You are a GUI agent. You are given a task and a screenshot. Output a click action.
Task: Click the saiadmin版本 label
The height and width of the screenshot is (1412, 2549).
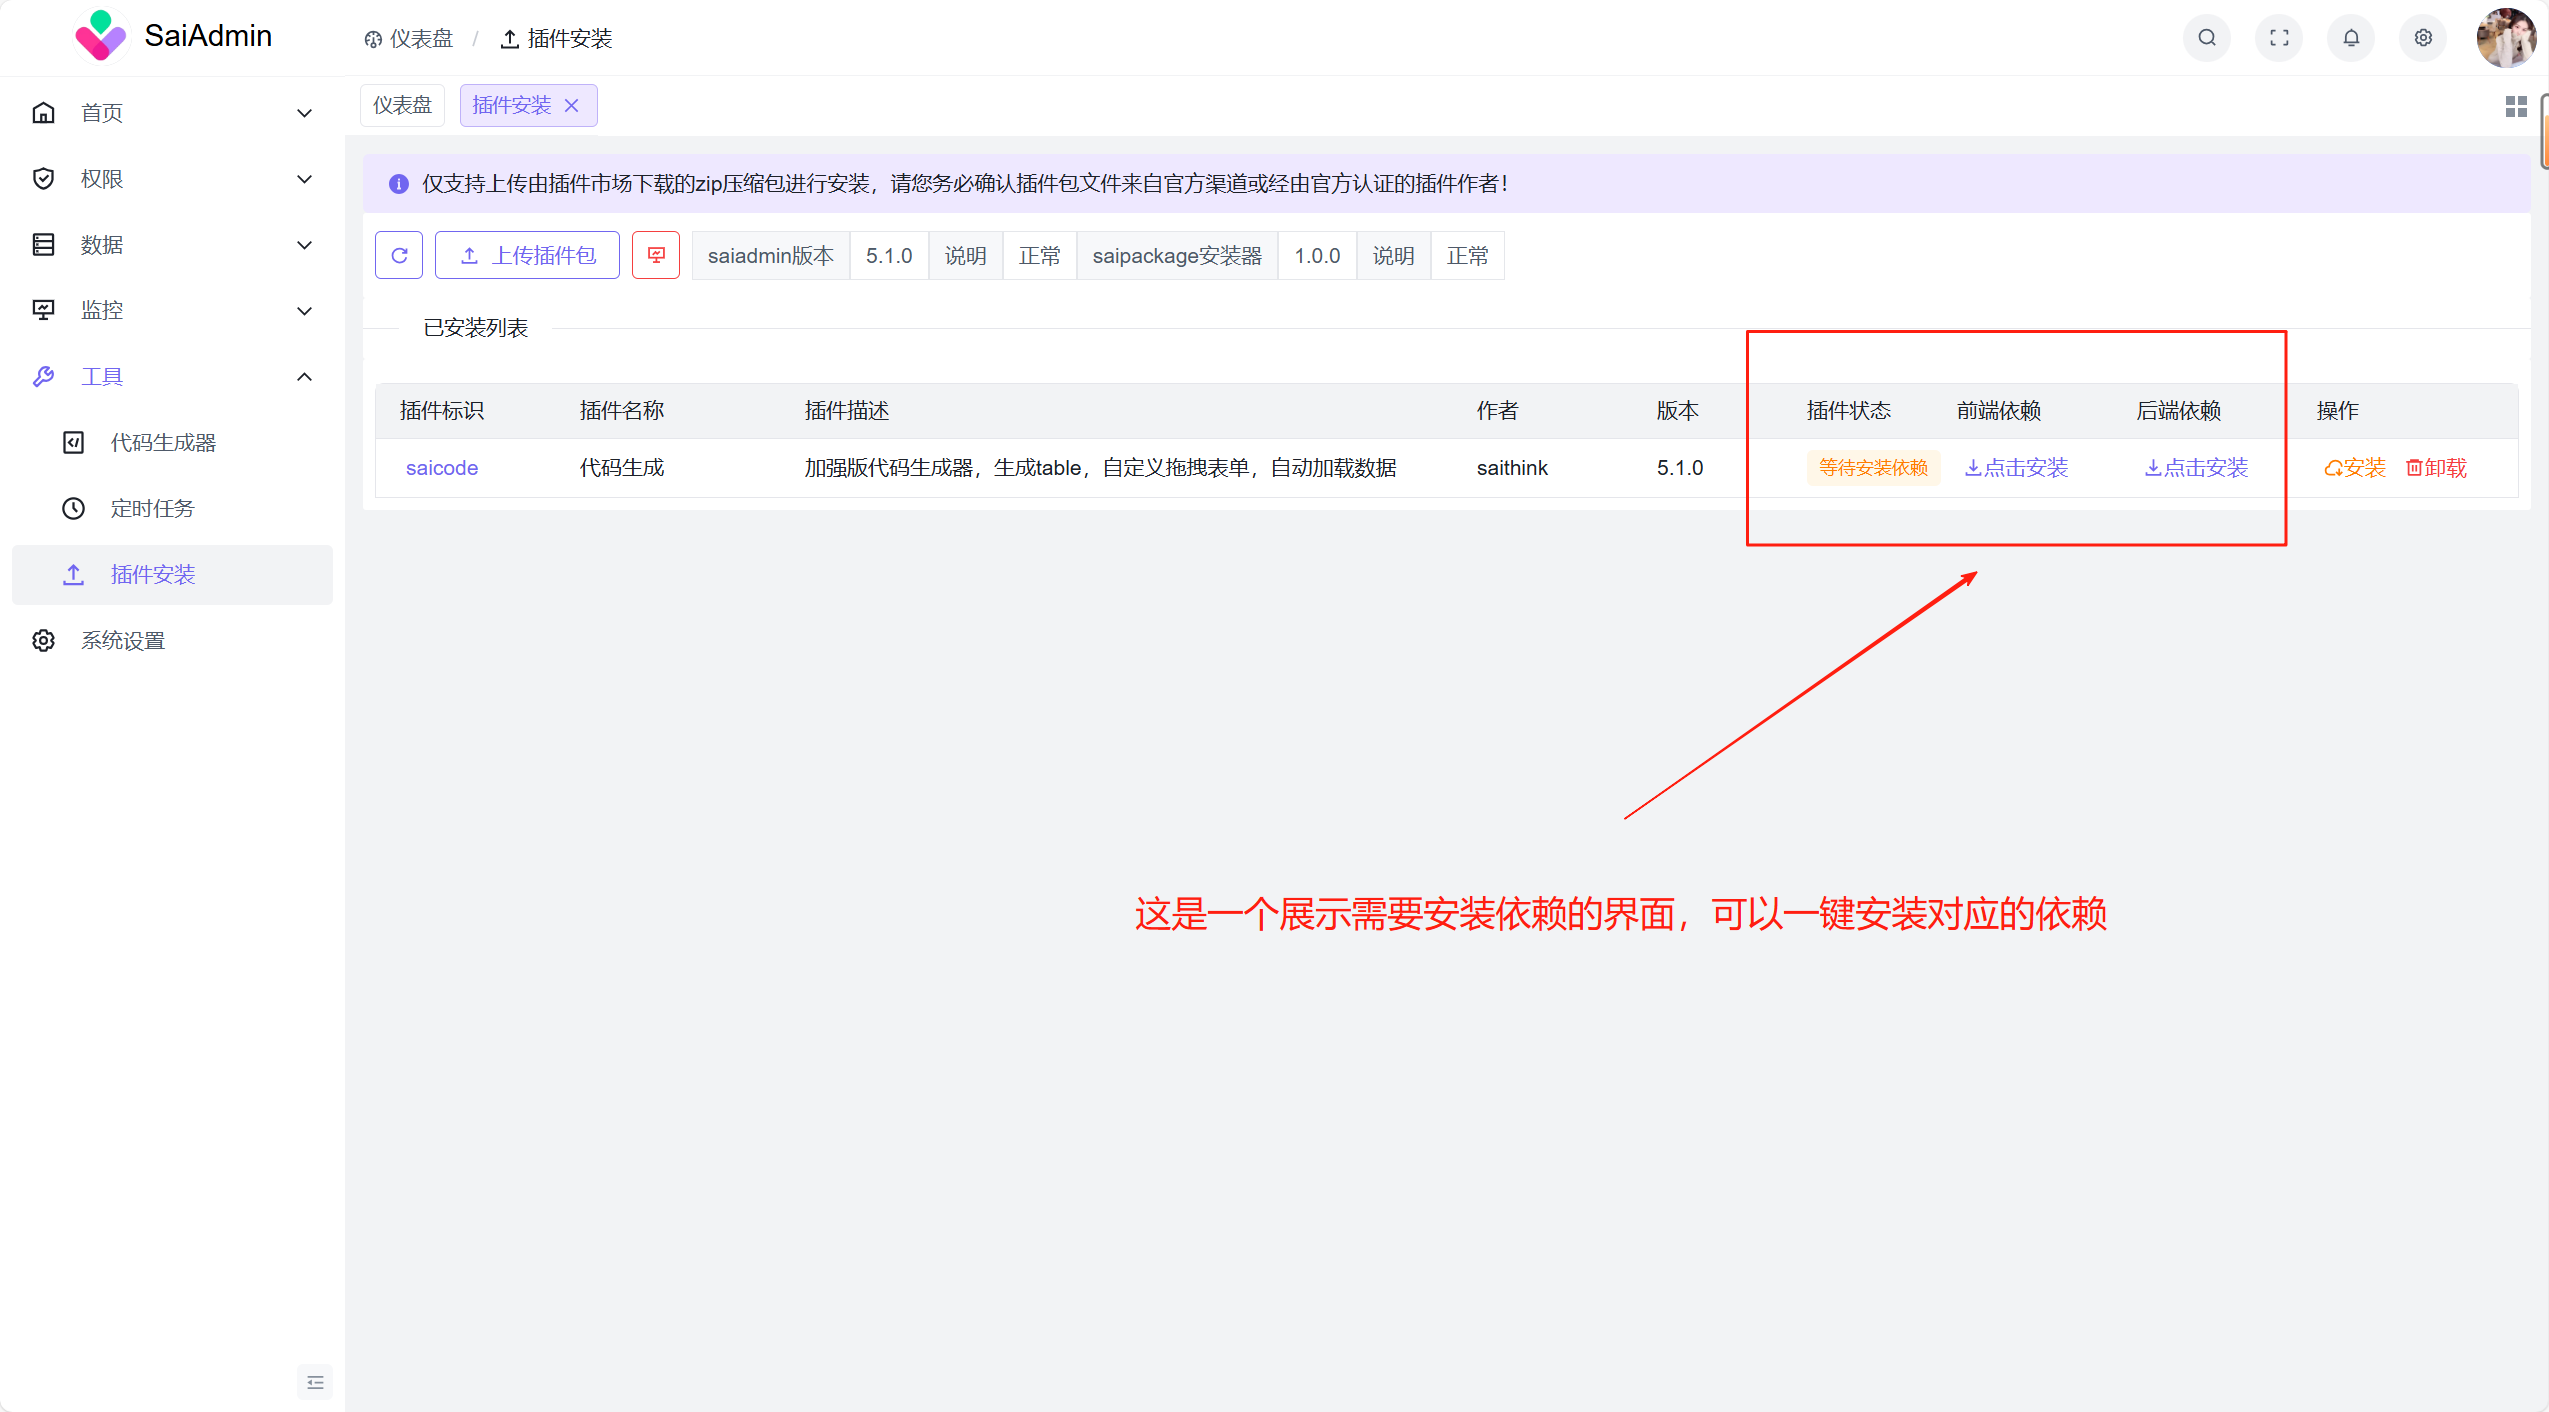[770, 256]
